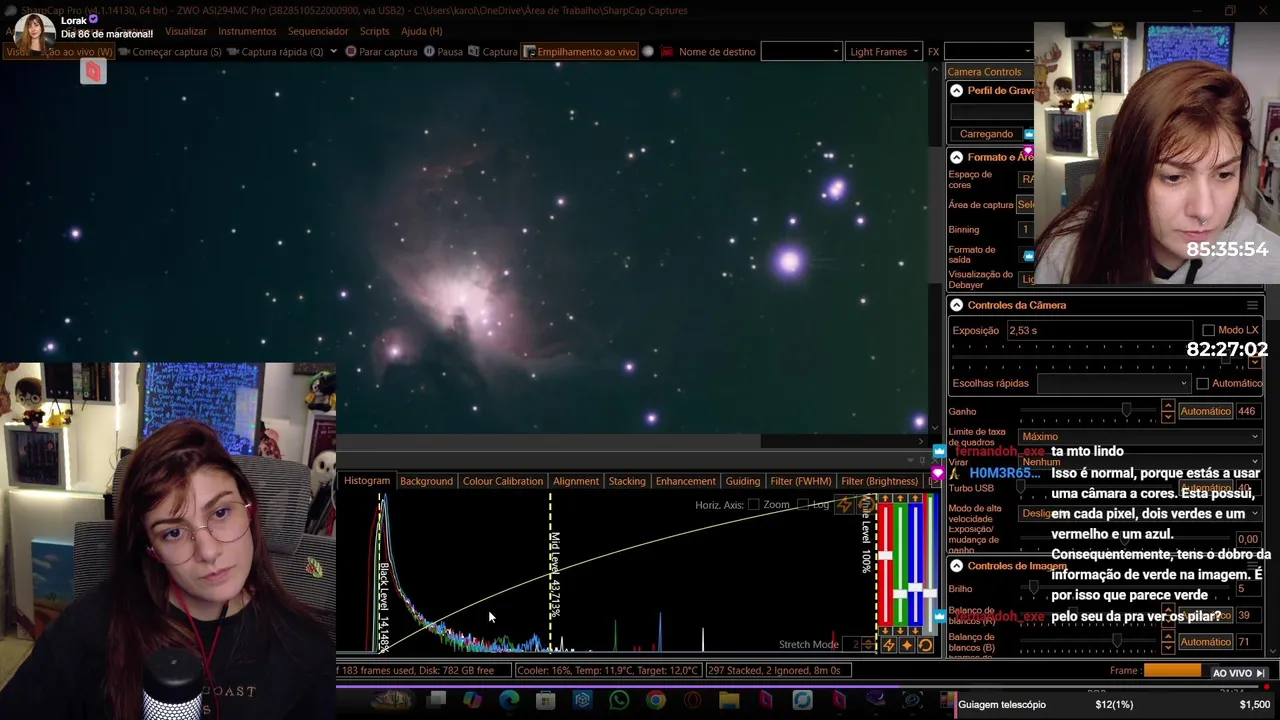Open the Visualizar menu
The height and width of the screenshot is (720, 1280).
[x=186, y=31]
